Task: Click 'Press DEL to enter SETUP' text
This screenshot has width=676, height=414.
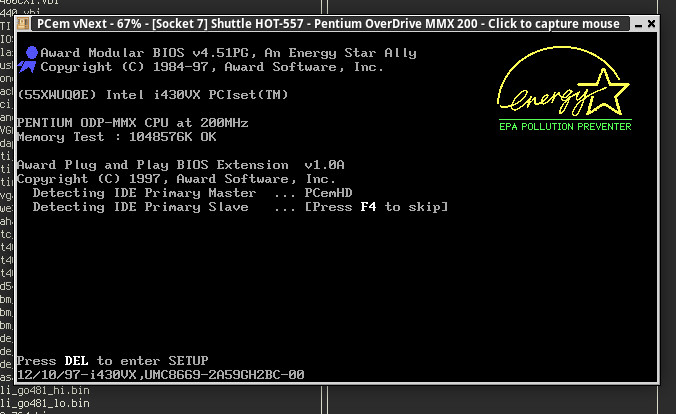Action: coord(113,361)
